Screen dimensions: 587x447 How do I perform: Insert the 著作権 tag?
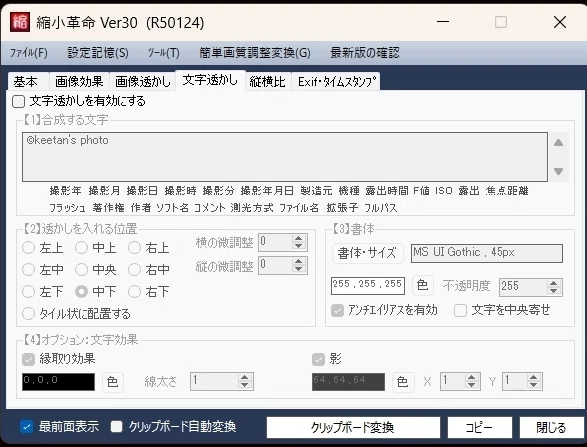109,208
